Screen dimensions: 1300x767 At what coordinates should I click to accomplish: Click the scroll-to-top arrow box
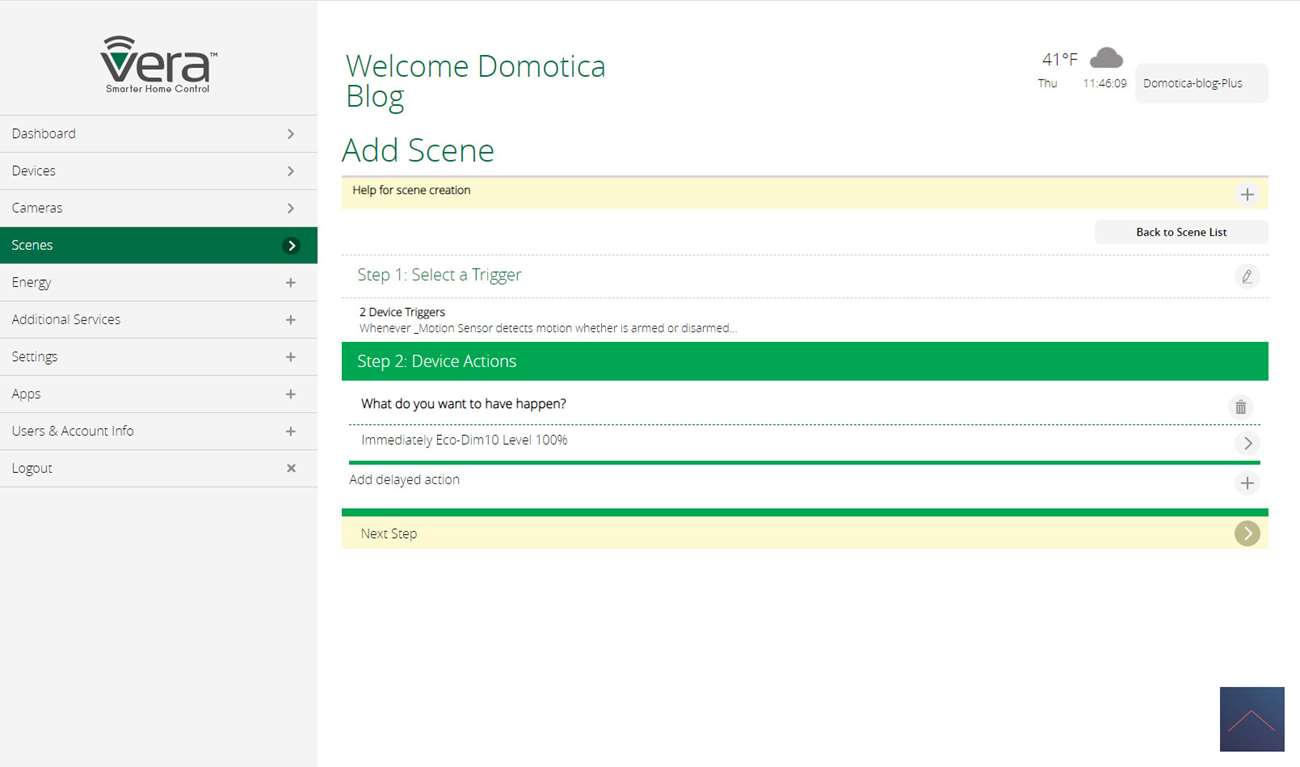pos(1251,719)
